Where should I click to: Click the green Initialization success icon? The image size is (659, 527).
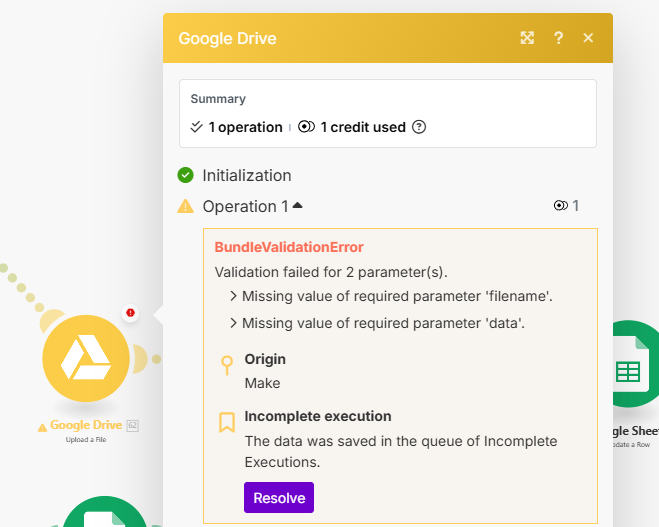tap(185, 175)
